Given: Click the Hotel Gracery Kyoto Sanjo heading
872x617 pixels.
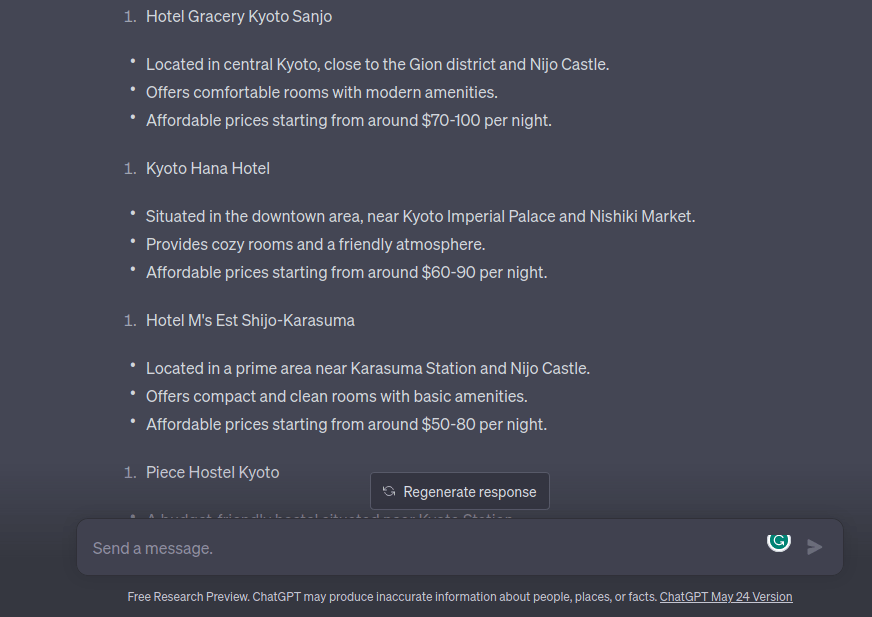Looking at the screenshot, I should (x=239, y=16).
